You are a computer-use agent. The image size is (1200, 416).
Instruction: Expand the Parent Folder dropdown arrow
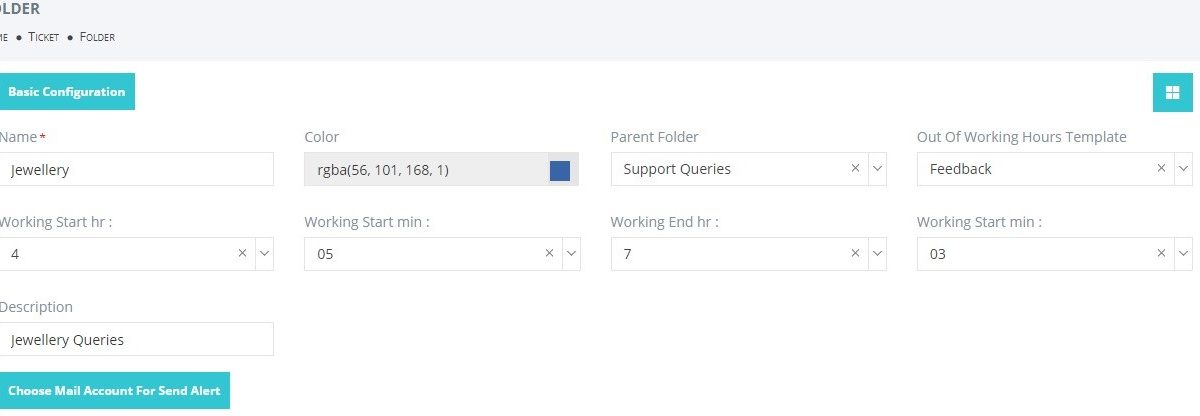click(877, 169)
